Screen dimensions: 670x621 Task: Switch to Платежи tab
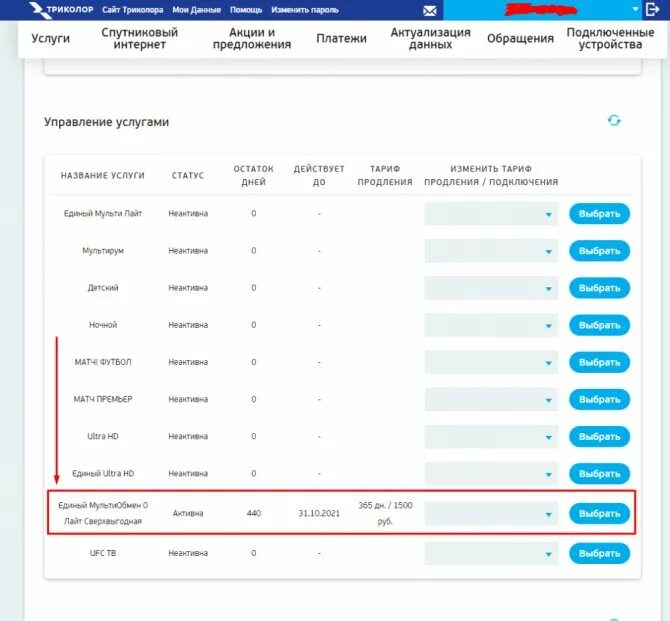tap(341, 38)
